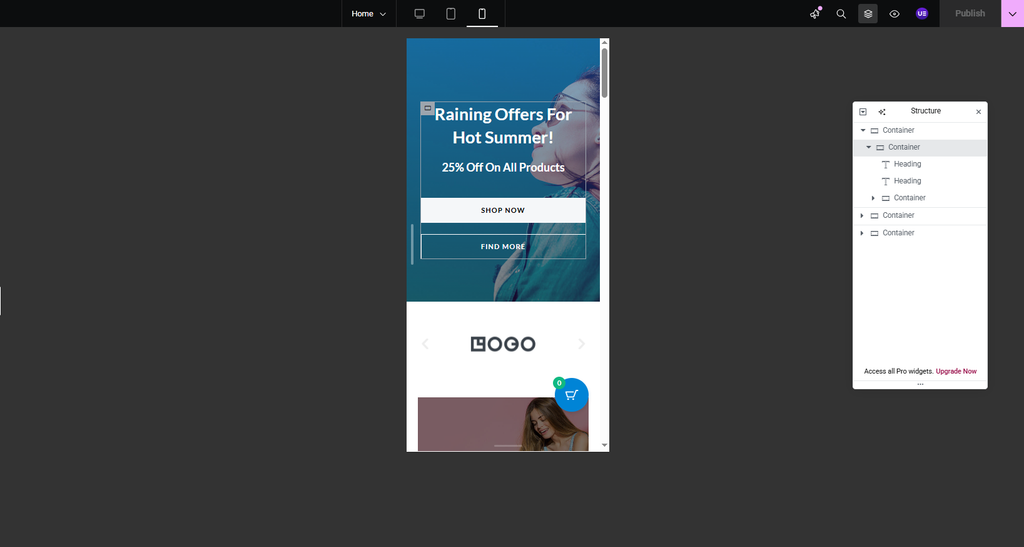
Task: Open the What's New megaphone notifications
Action: tap(815, 14)
